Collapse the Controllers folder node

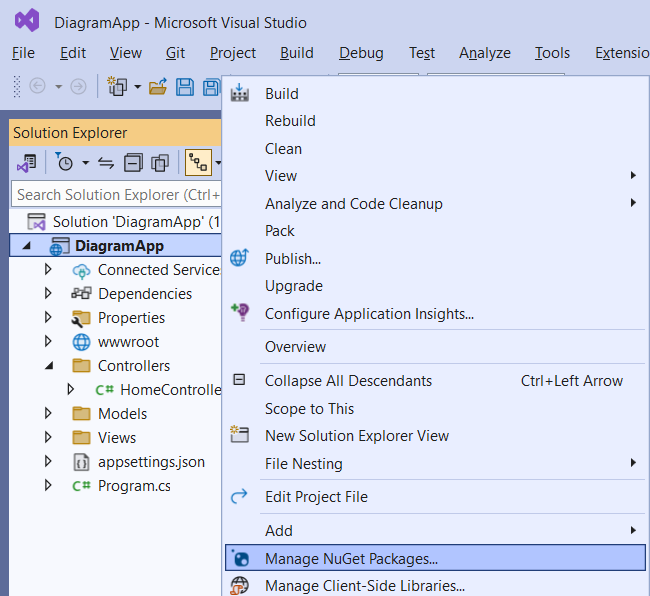48,366
